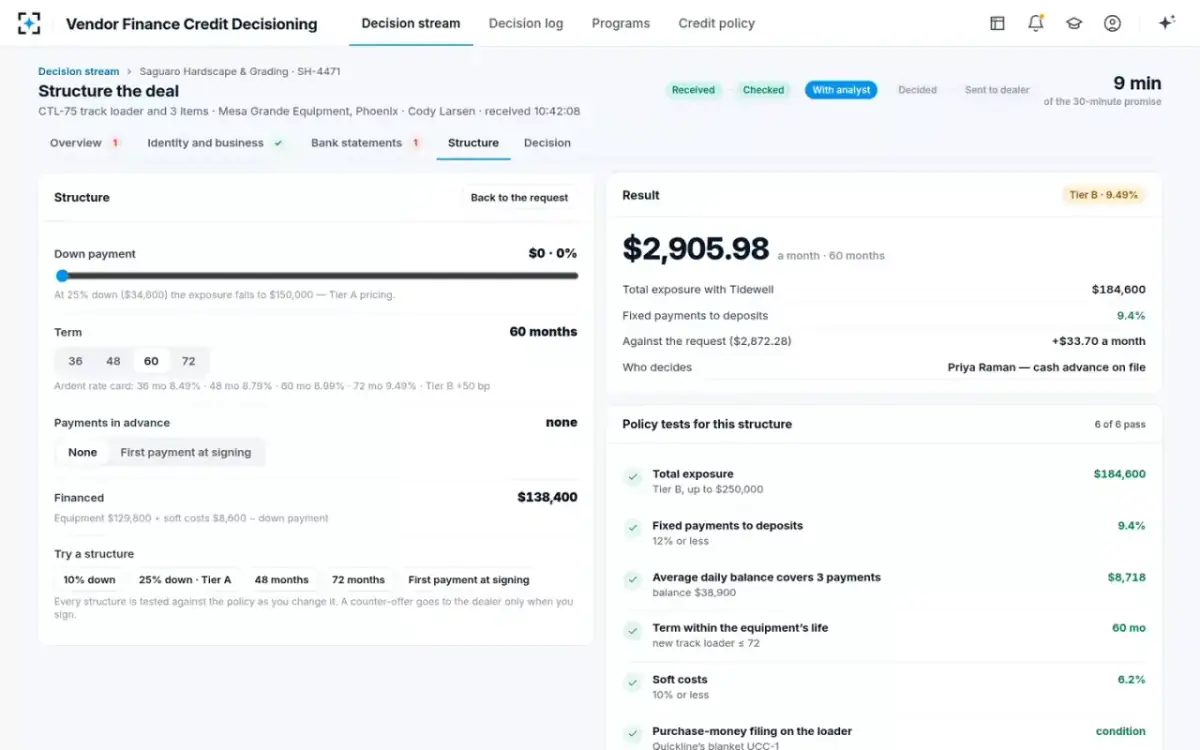Click check icon beside Term within equipment's life
This screenshot has height=750, width=1200.
(632, 631)
